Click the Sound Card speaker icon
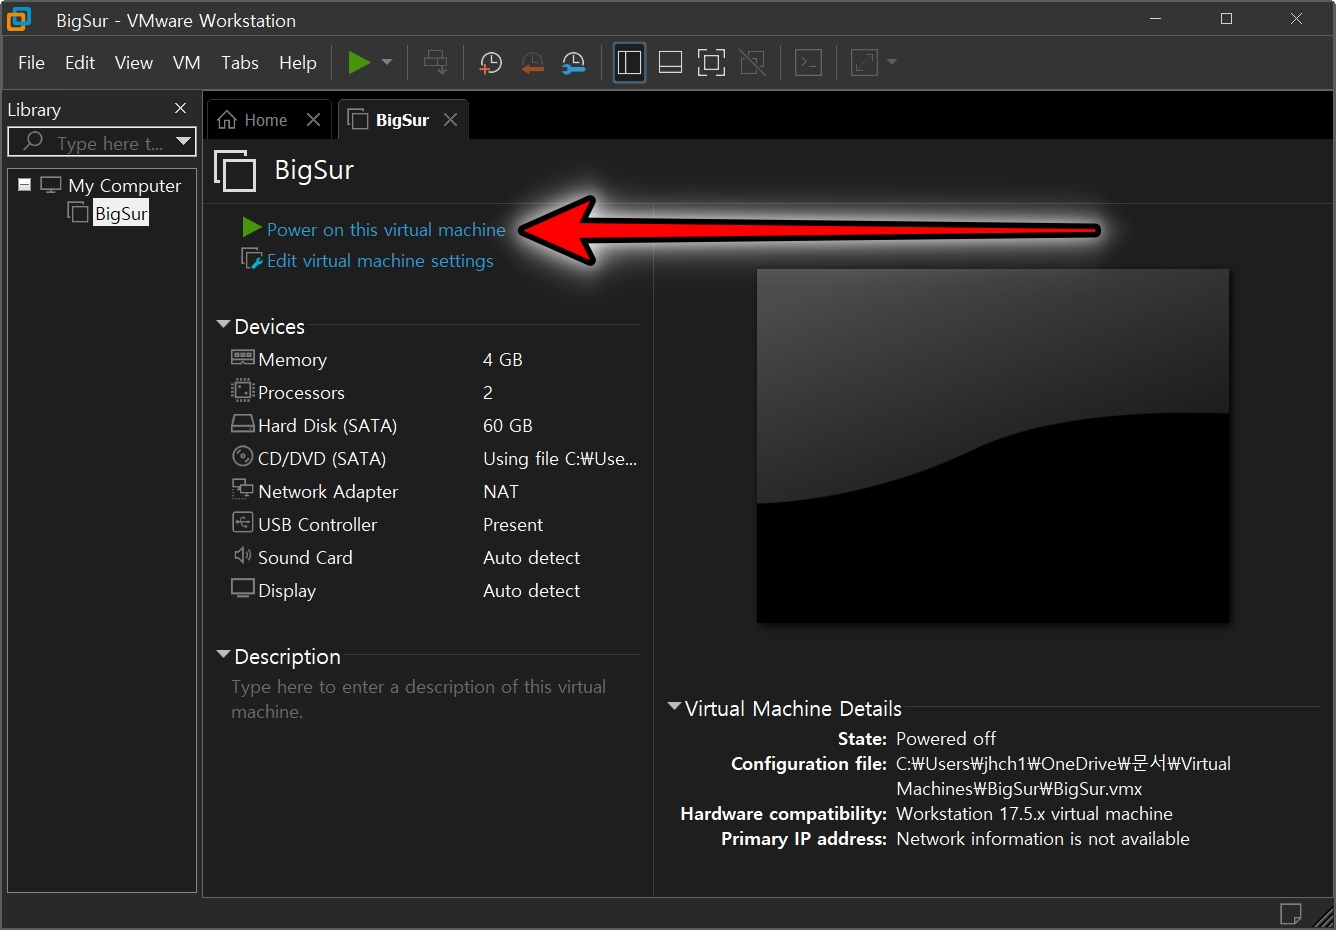The image size is (1336, 930). tap(243, 555)
